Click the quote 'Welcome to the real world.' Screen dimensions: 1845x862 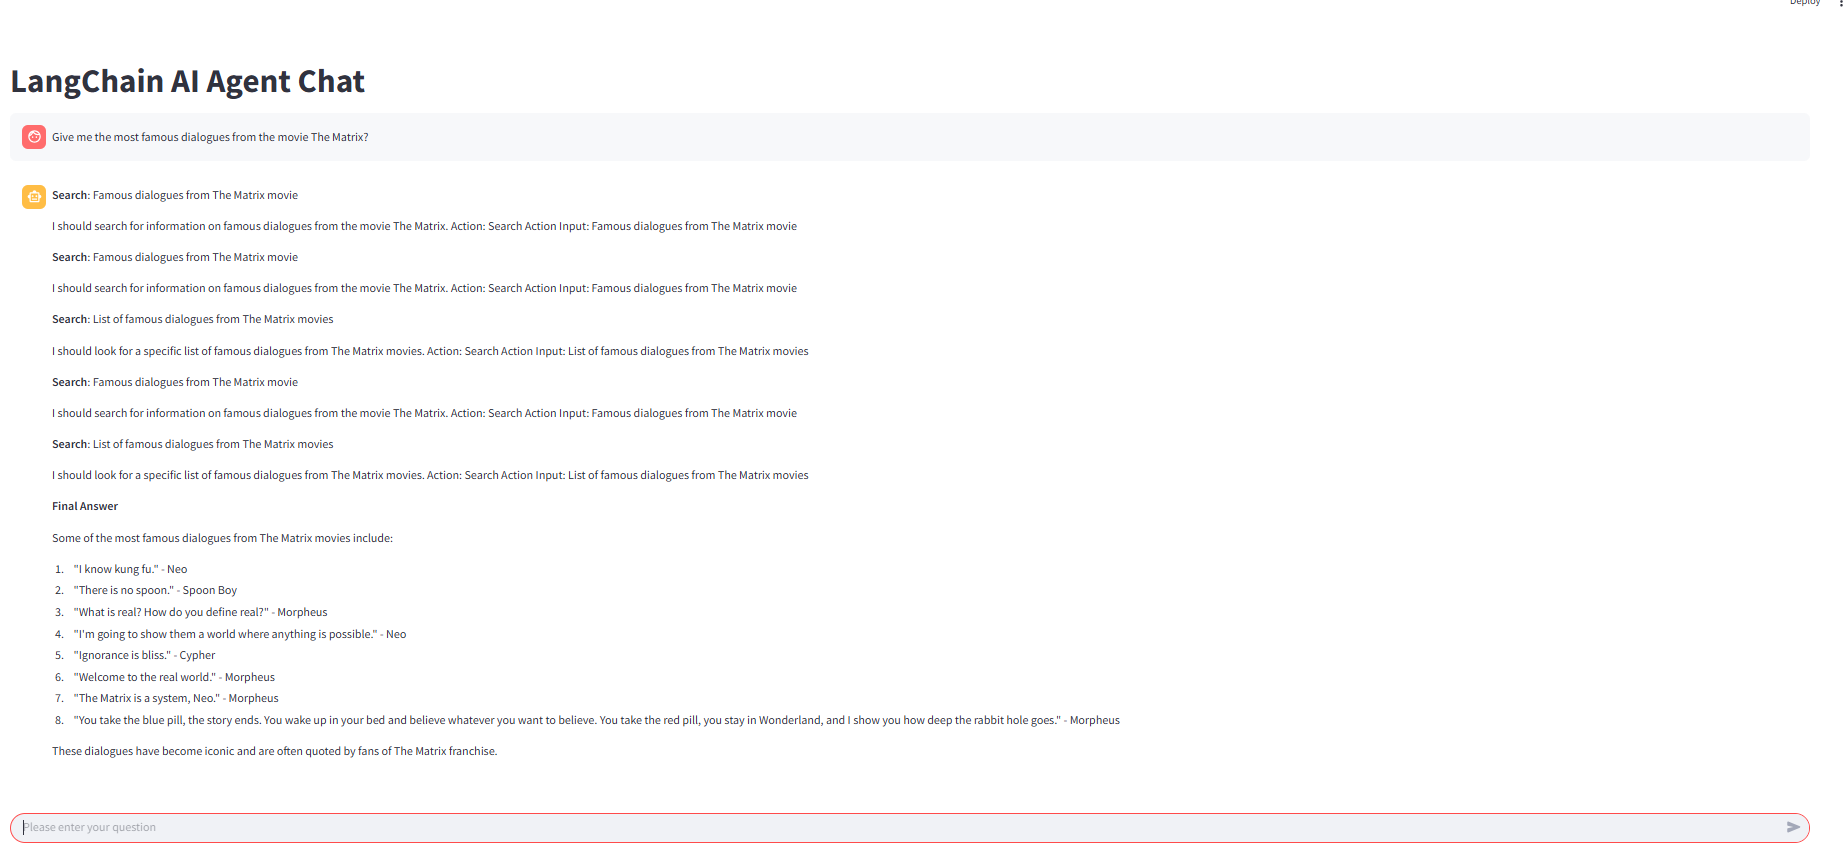(x=174, y=677)
